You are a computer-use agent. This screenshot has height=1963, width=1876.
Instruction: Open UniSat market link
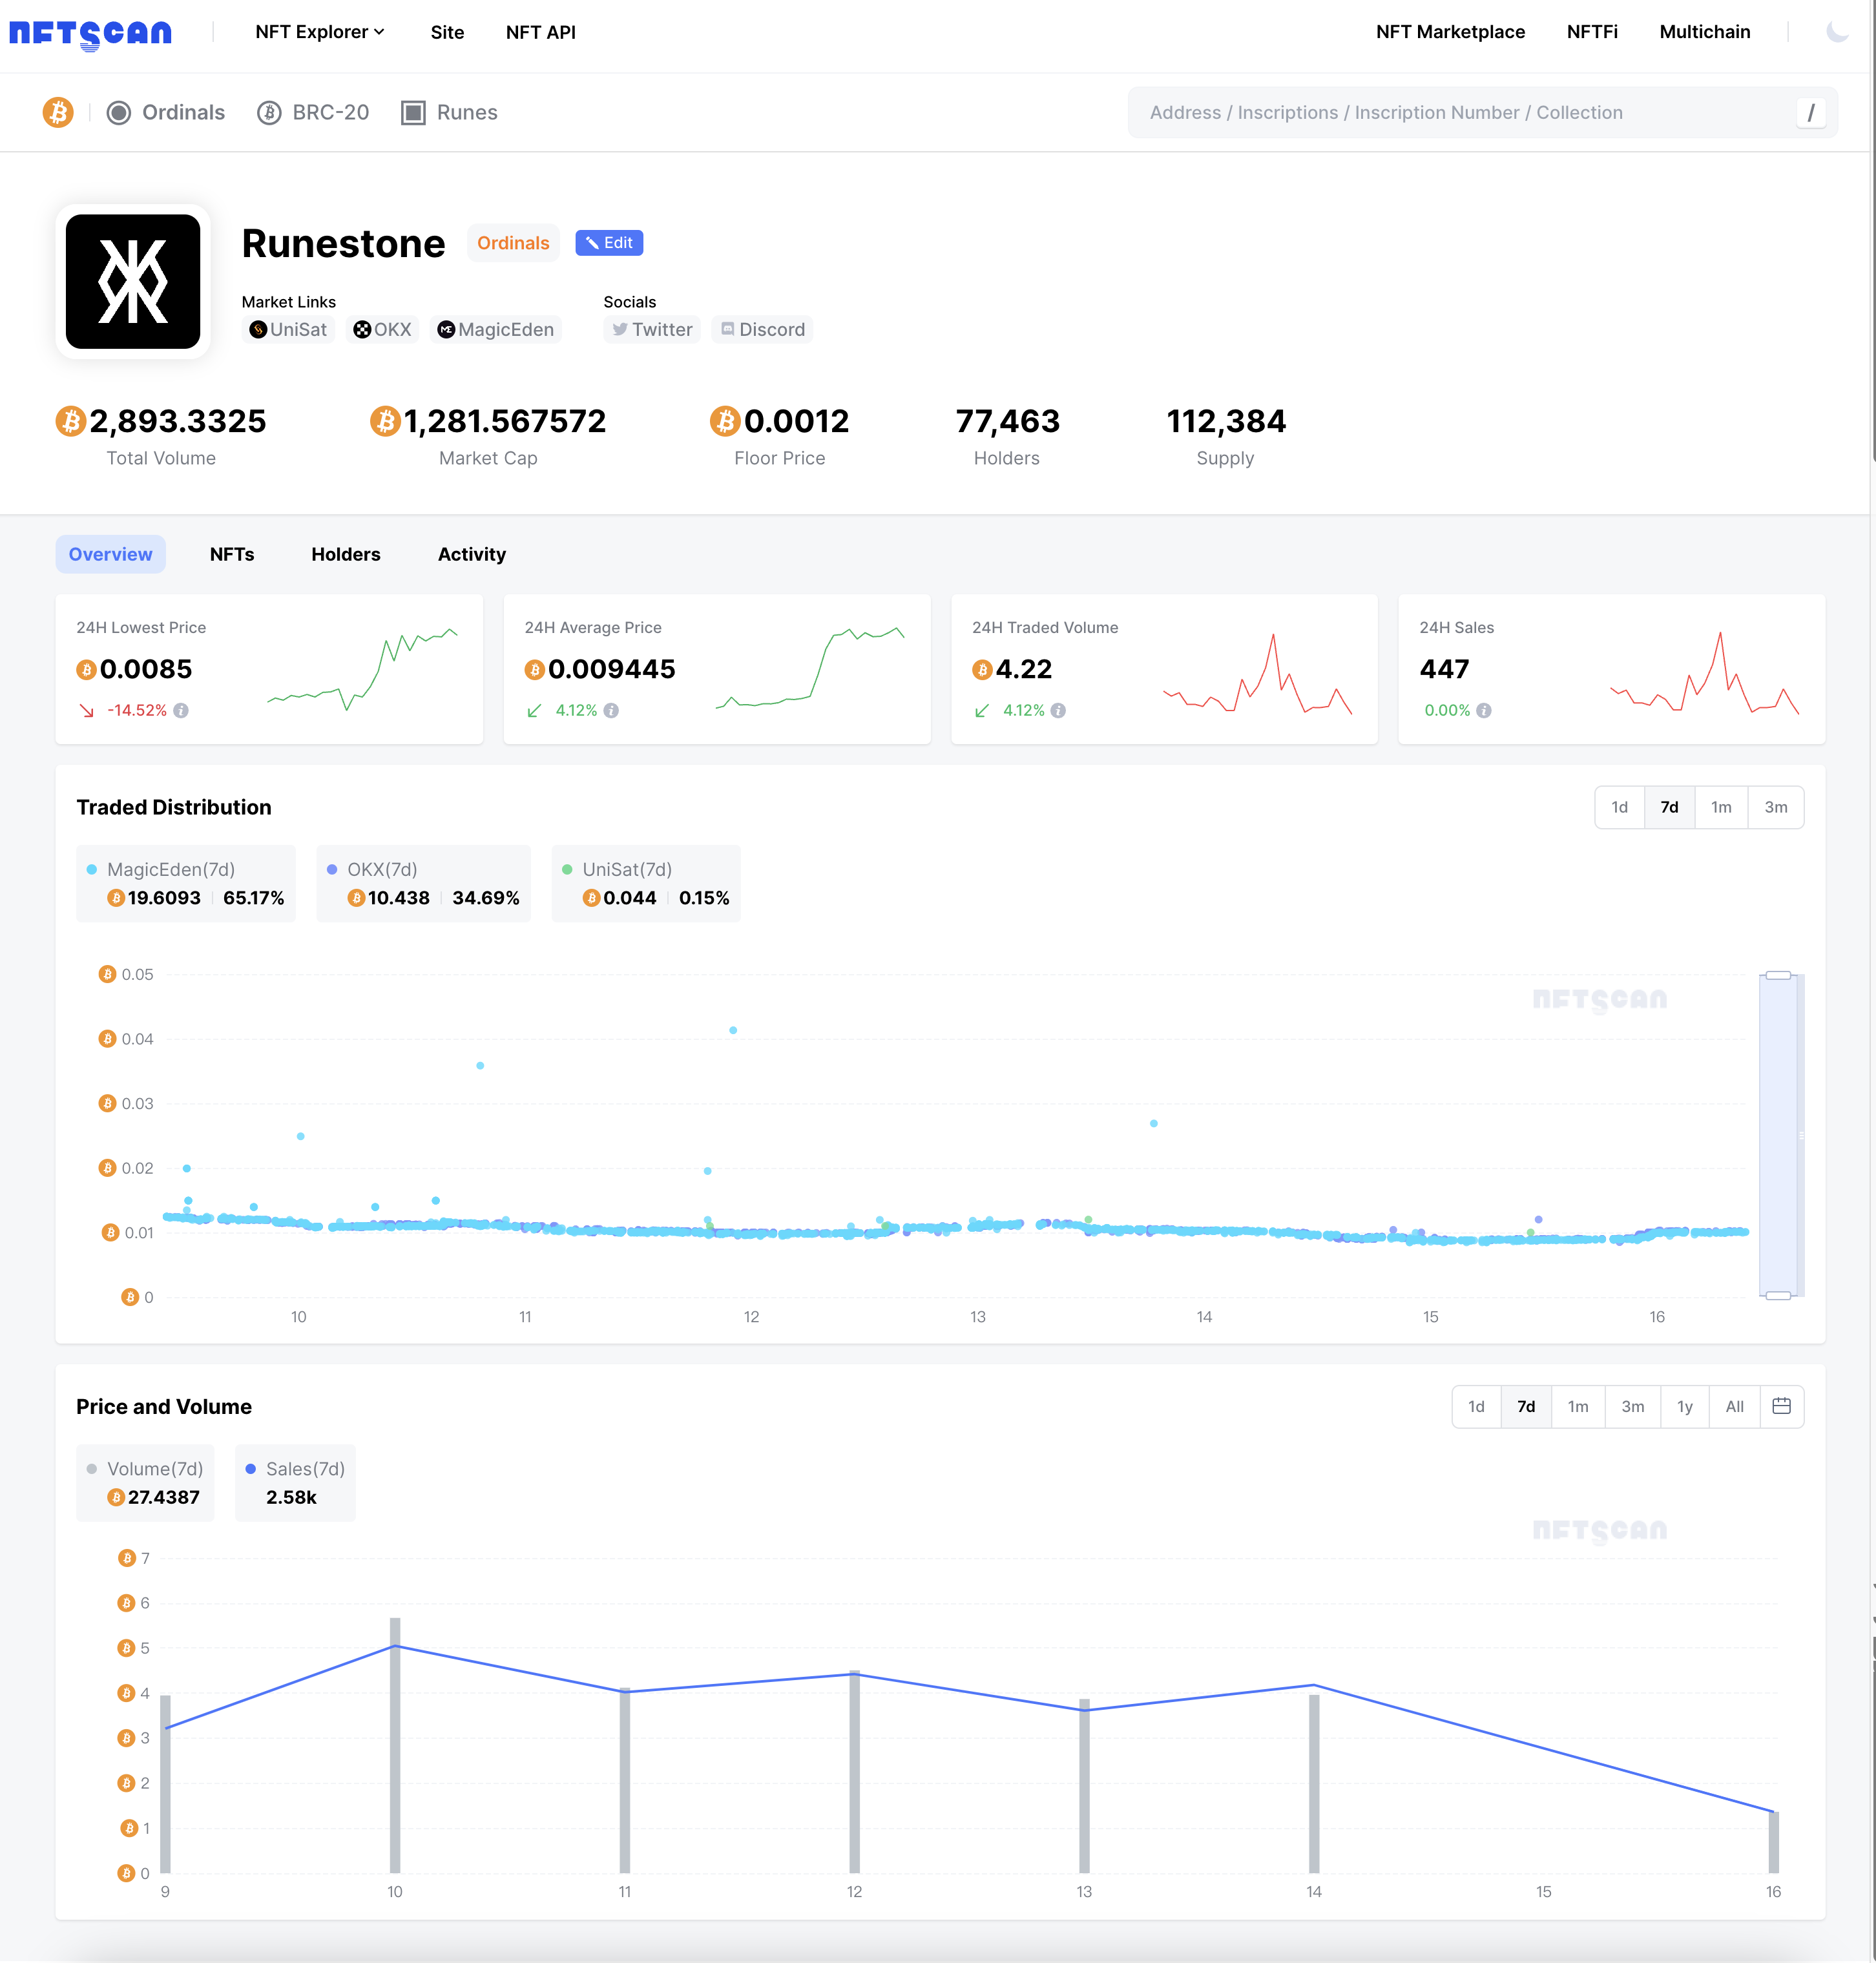(288, 330)
